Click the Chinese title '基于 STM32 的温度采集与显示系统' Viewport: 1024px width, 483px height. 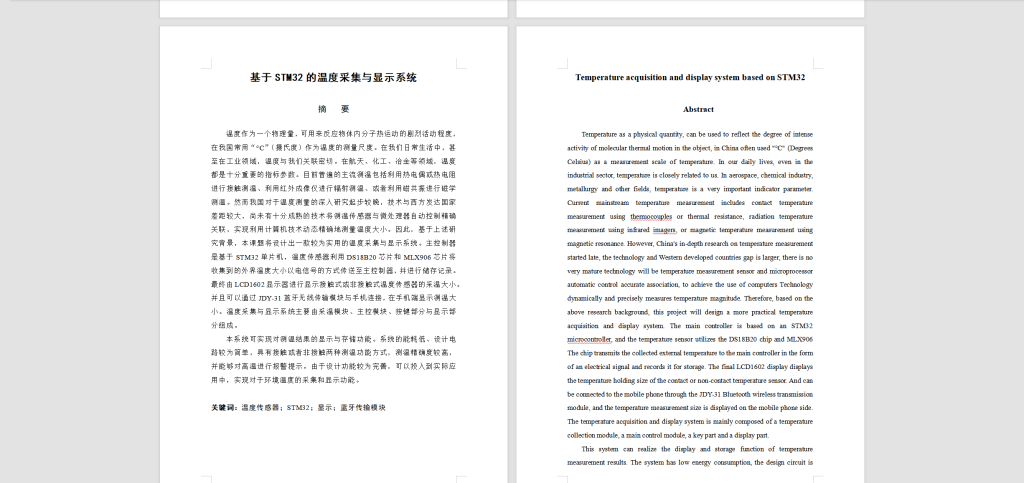(333, 78)
